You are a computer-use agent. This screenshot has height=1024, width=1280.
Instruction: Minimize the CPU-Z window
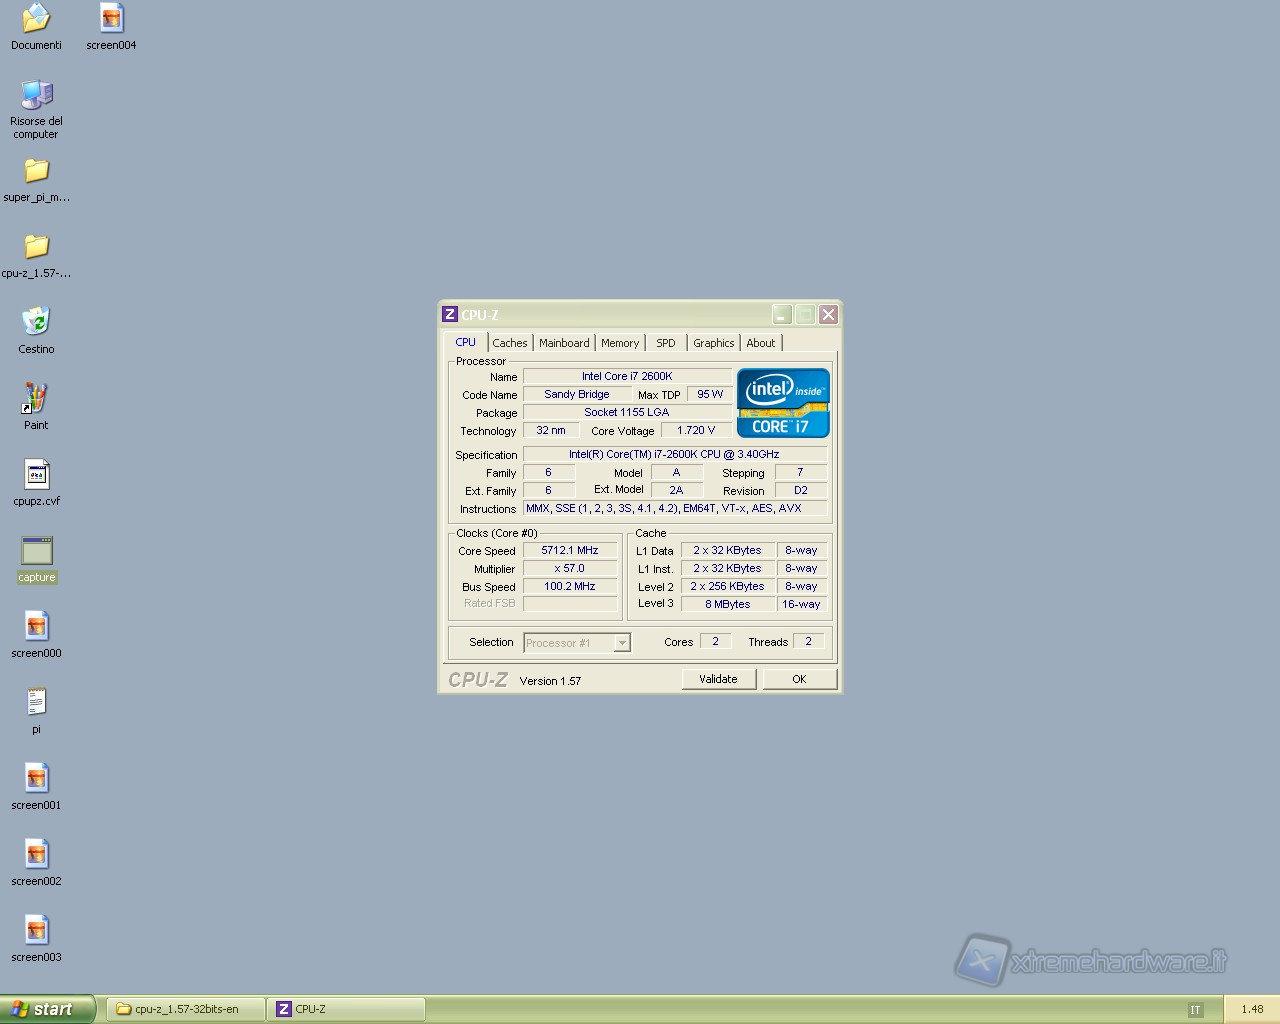tap(782, 315)
